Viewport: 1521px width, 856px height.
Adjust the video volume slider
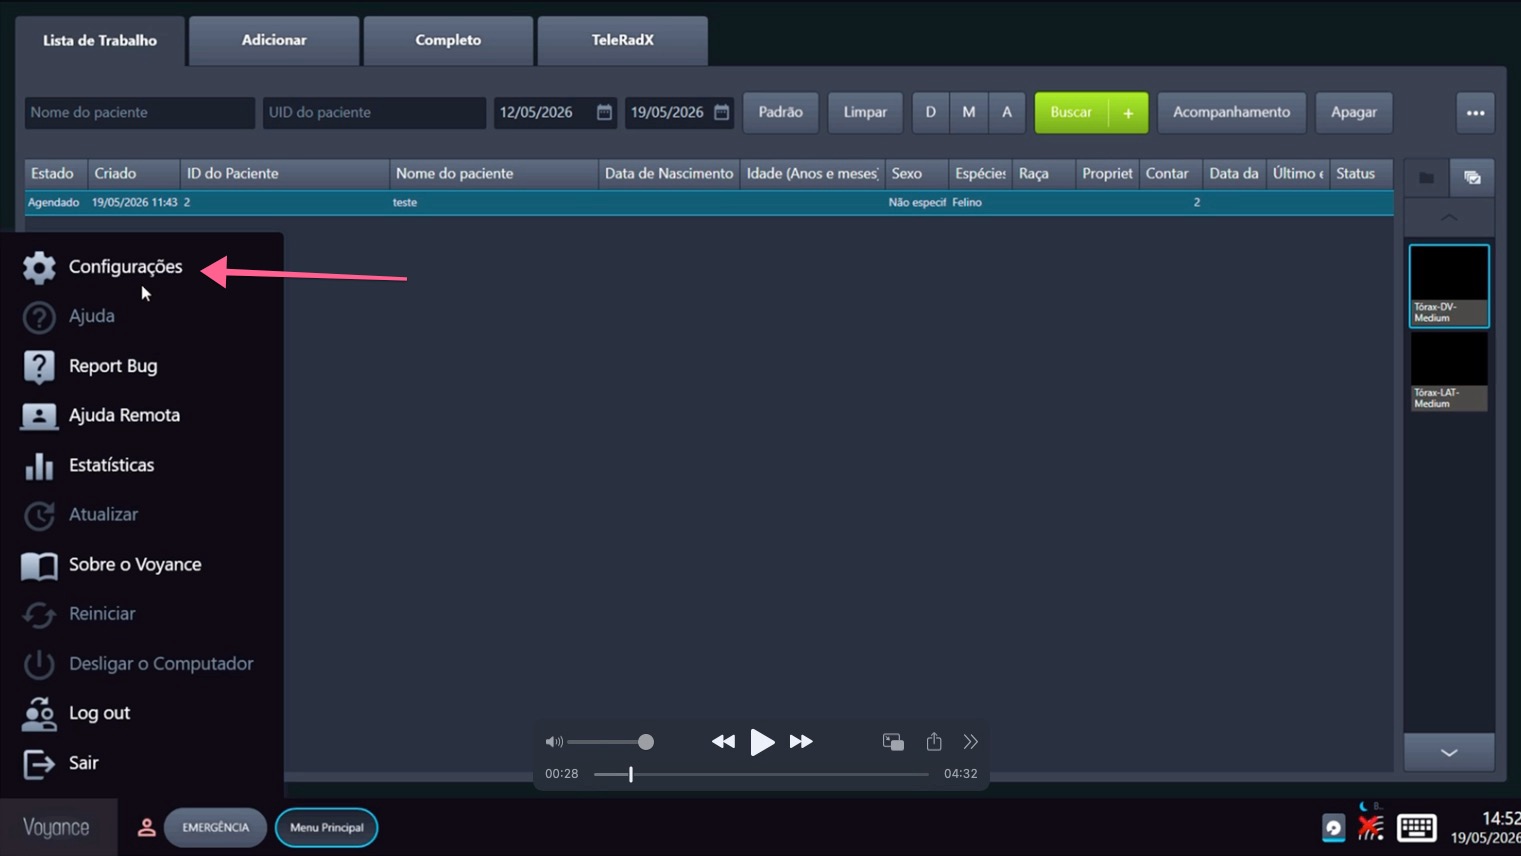tap(610, 742)
